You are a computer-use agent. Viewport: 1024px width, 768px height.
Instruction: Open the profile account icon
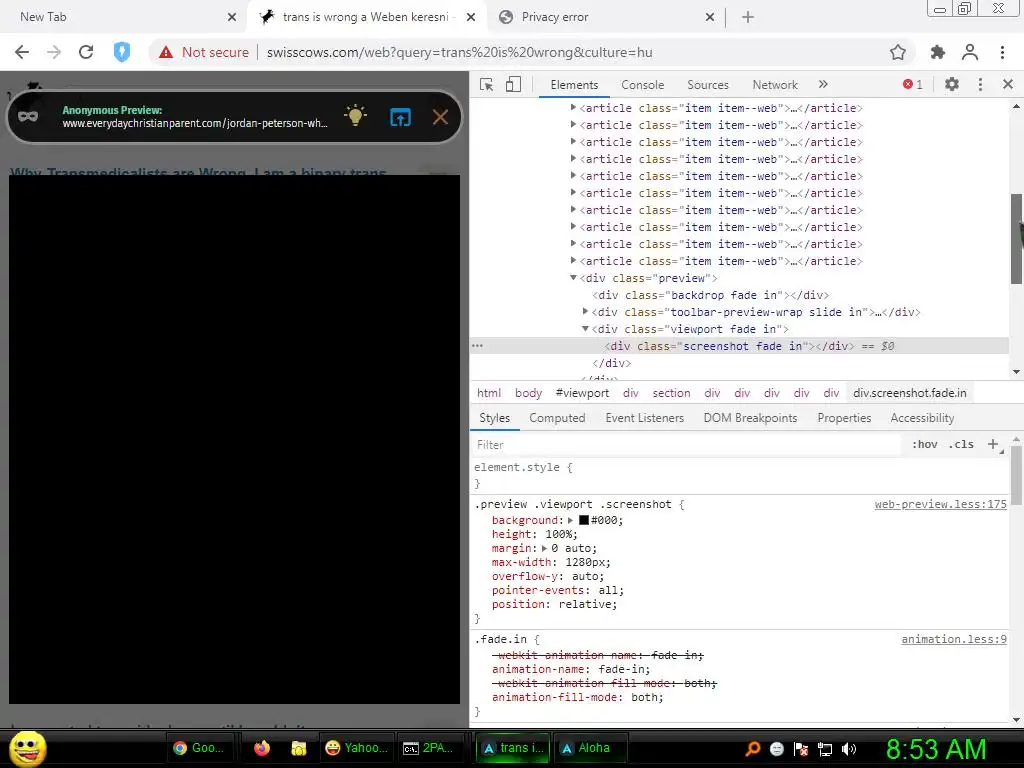pyautogui.click(x=970, y=52)
